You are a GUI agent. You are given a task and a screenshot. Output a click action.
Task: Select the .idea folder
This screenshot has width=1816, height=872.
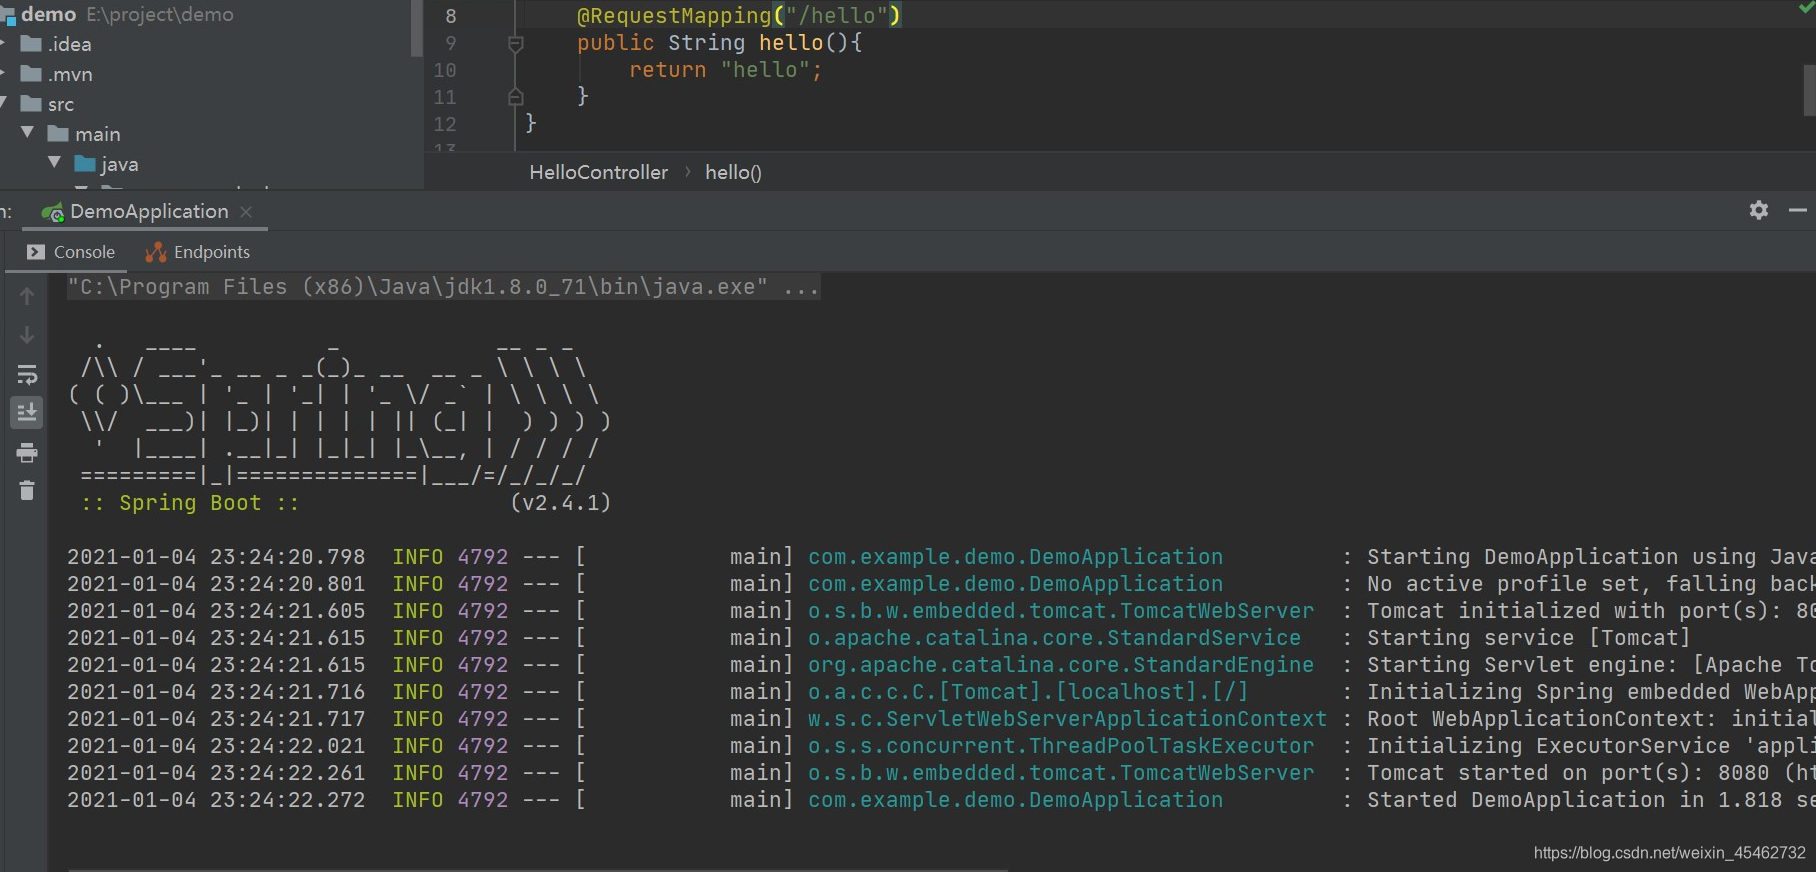tap(56, 44)
